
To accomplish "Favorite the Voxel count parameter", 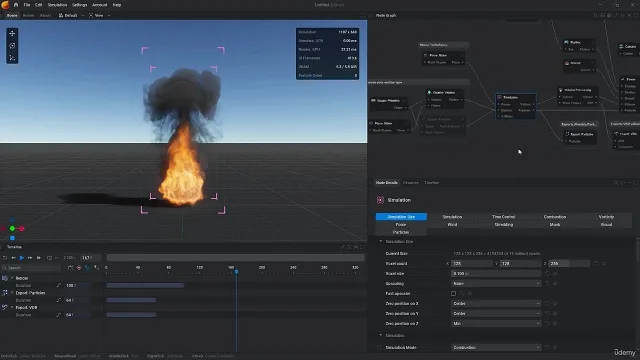I will click(604, 264).
